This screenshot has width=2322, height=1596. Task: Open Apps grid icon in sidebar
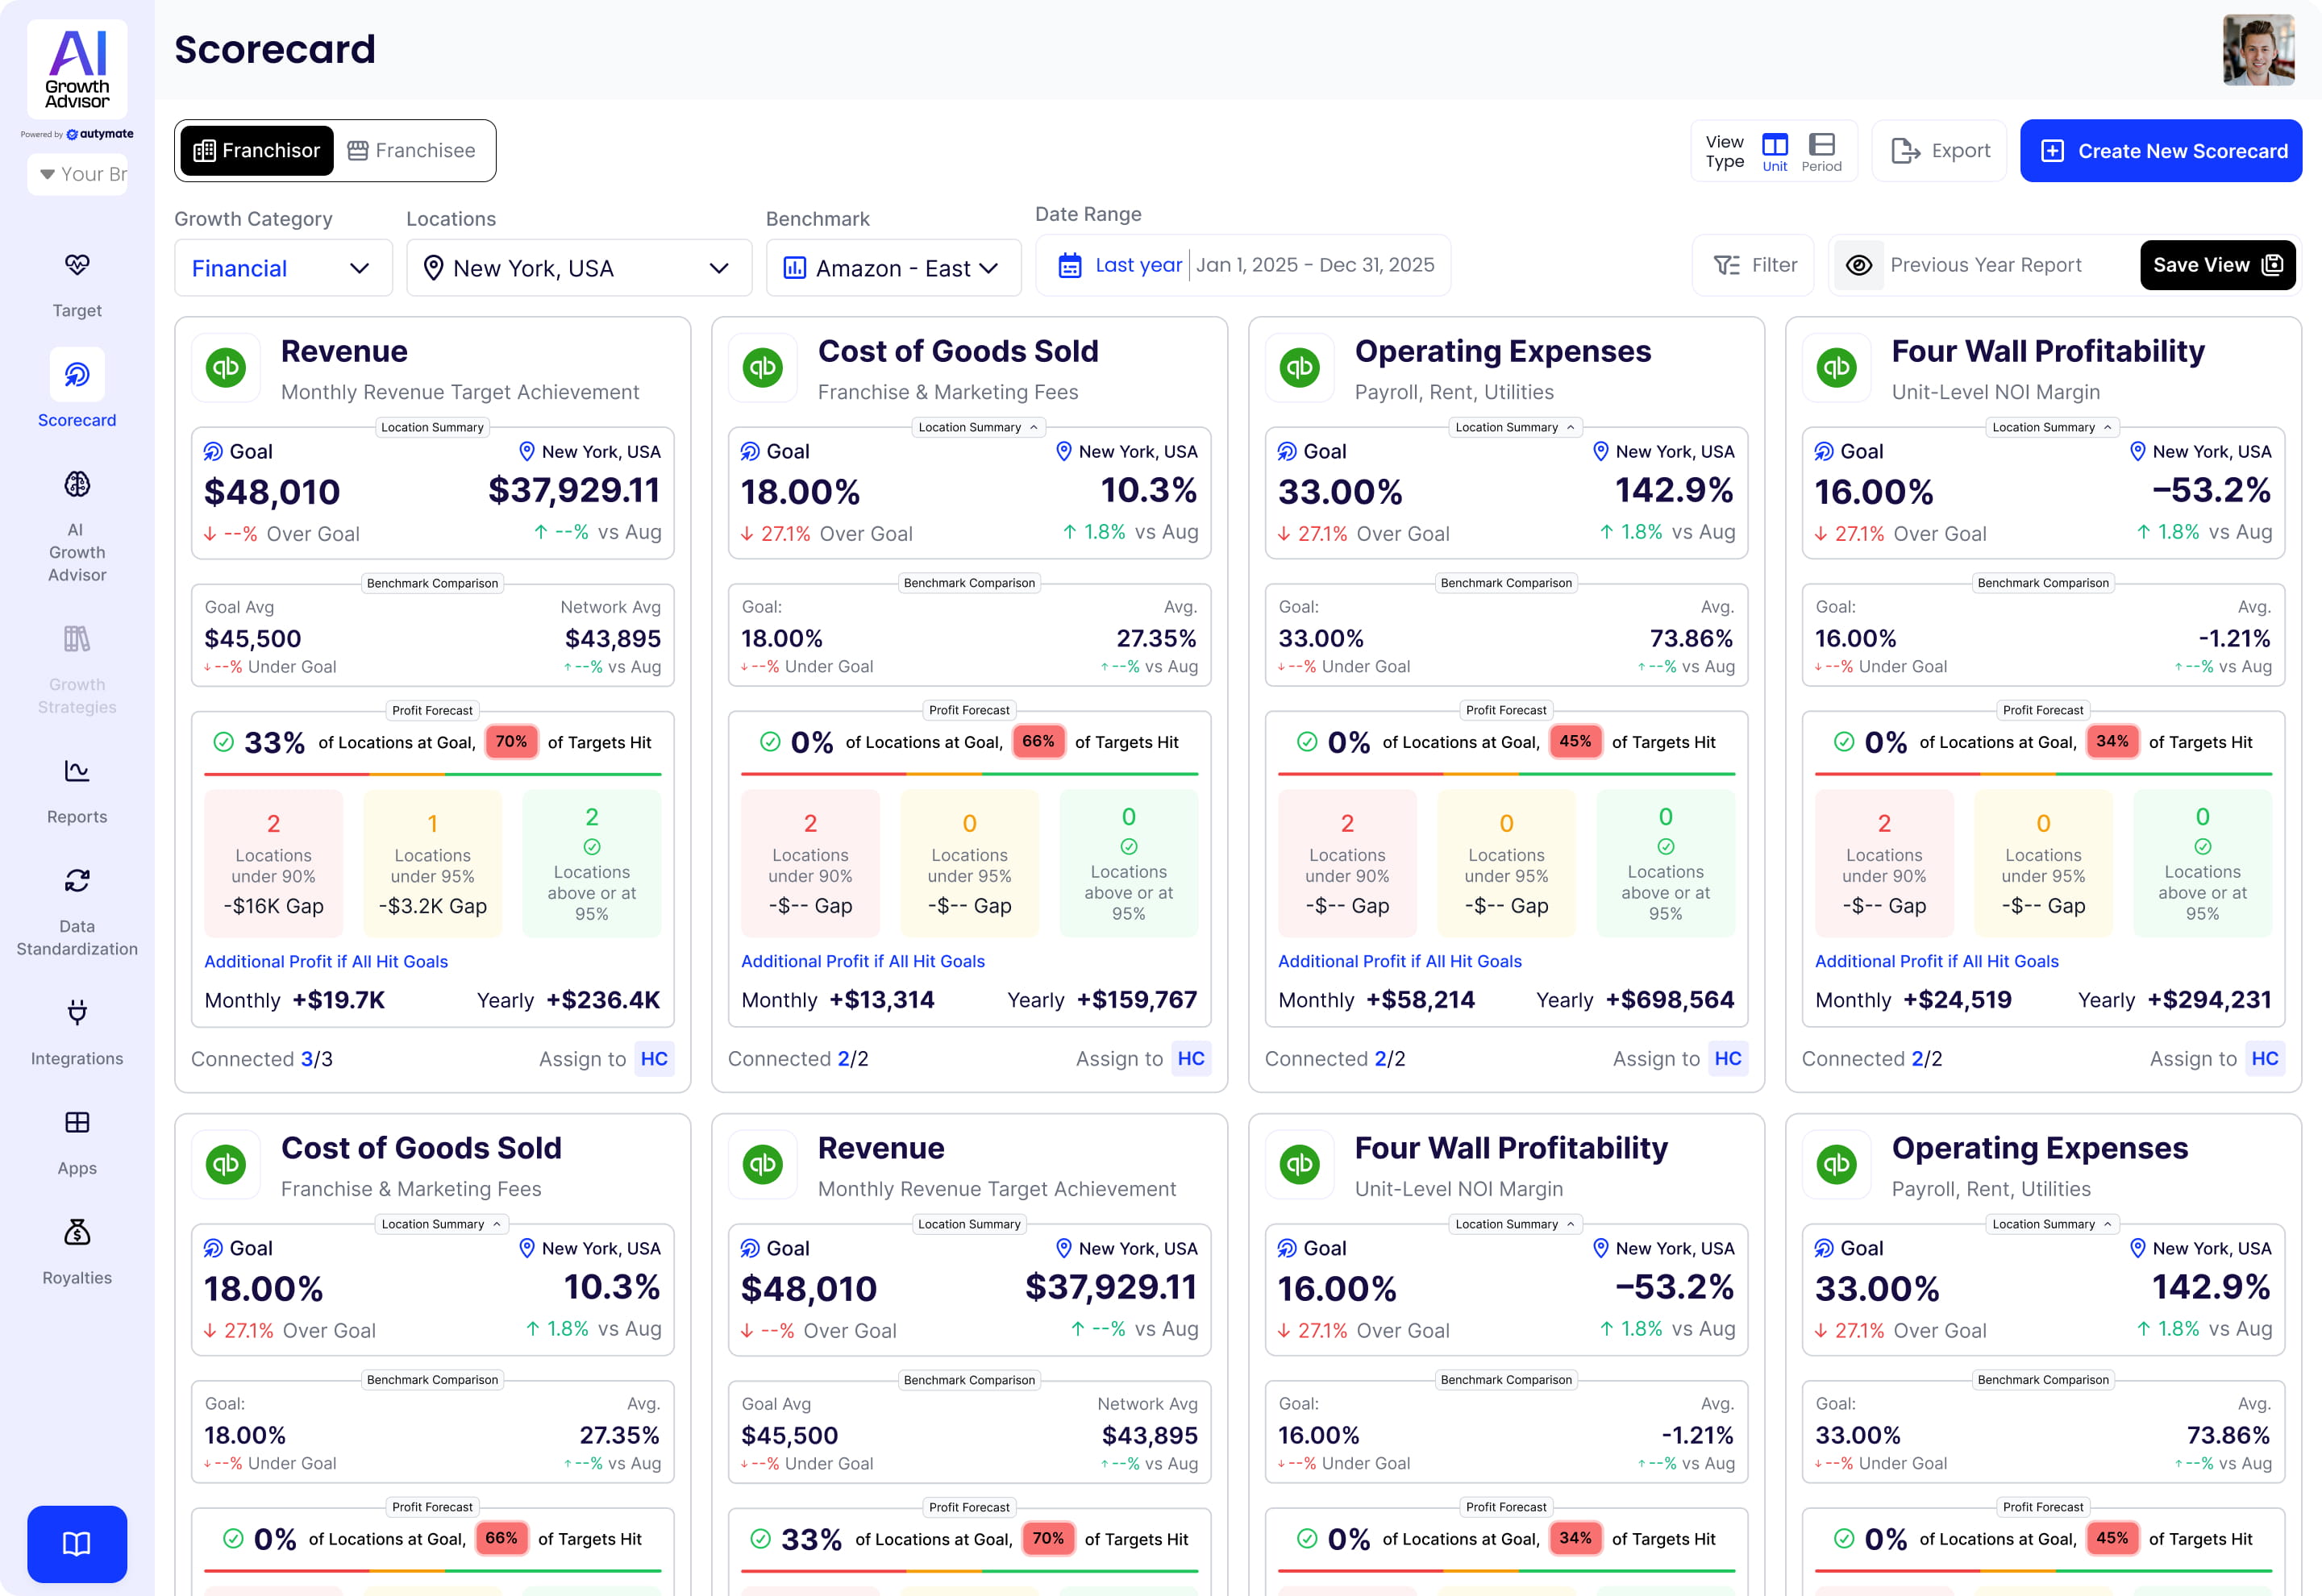(x=77, y=1123)
